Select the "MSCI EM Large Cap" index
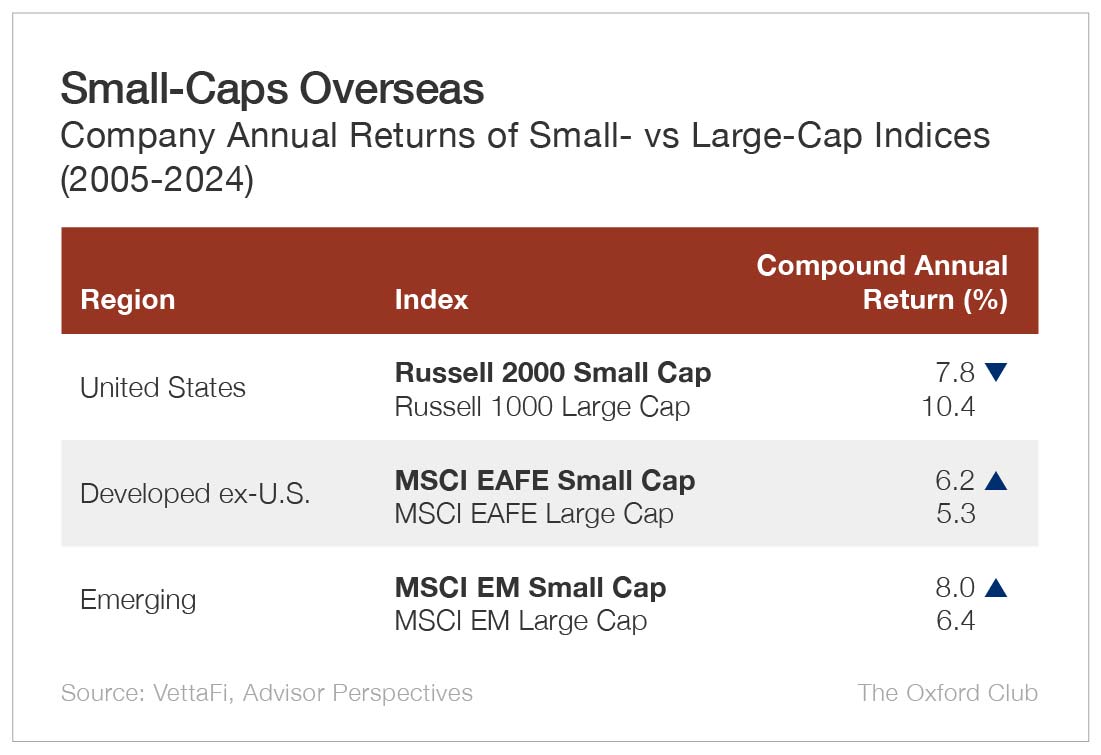1101x755 pixels. click(520, 621)
